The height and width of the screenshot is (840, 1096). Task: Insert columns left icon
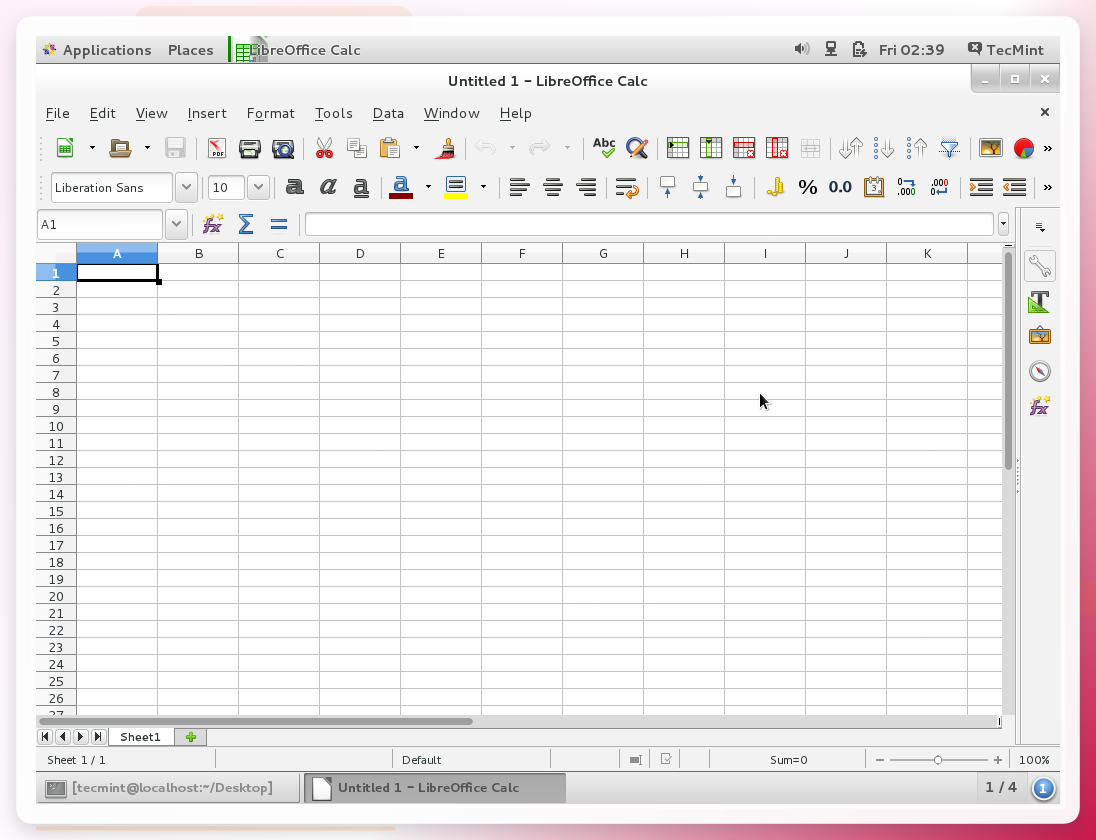tap(711, 148)
